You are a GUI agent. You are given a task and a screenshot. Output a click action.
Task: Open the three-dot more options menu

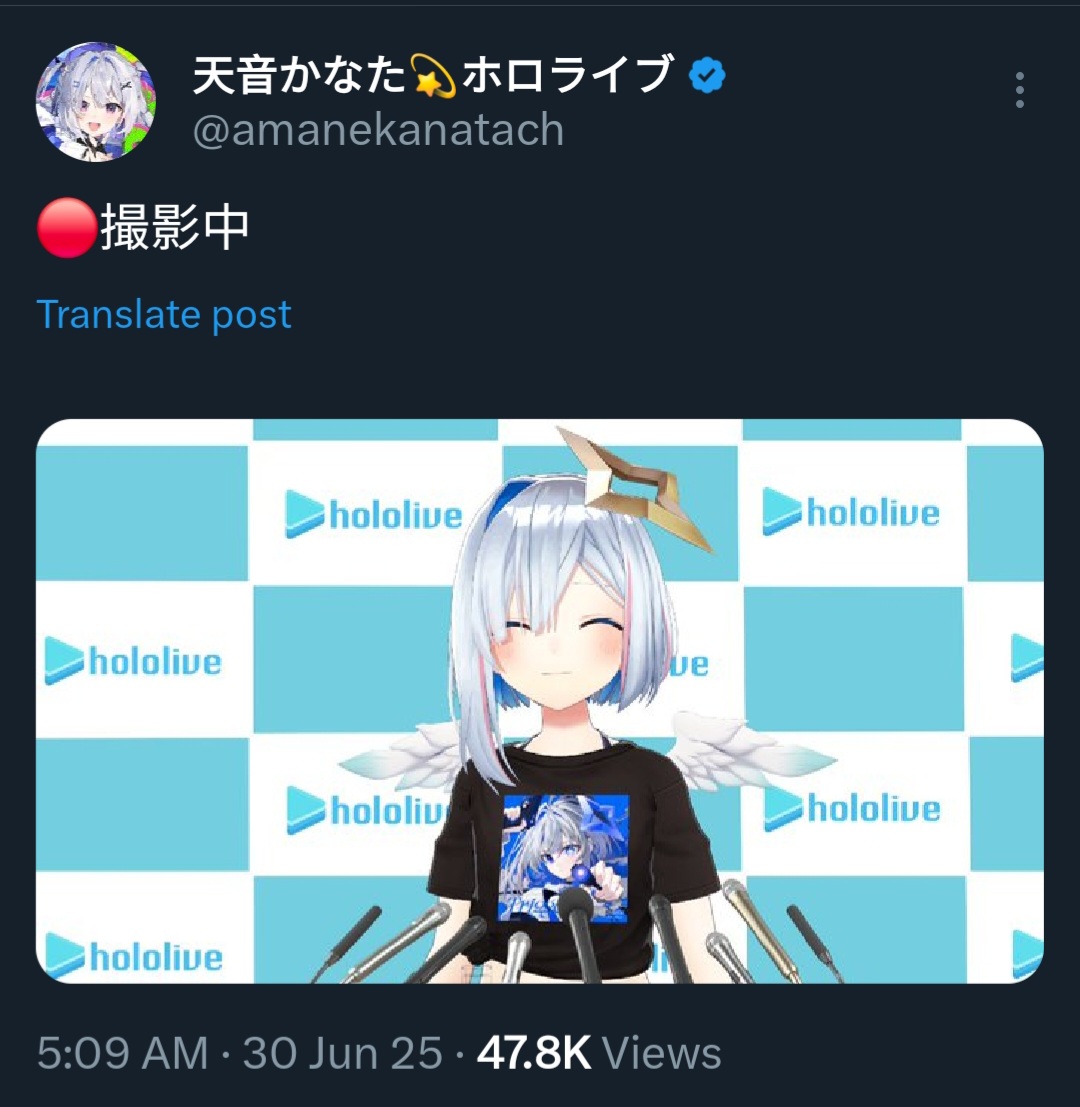1019,90
